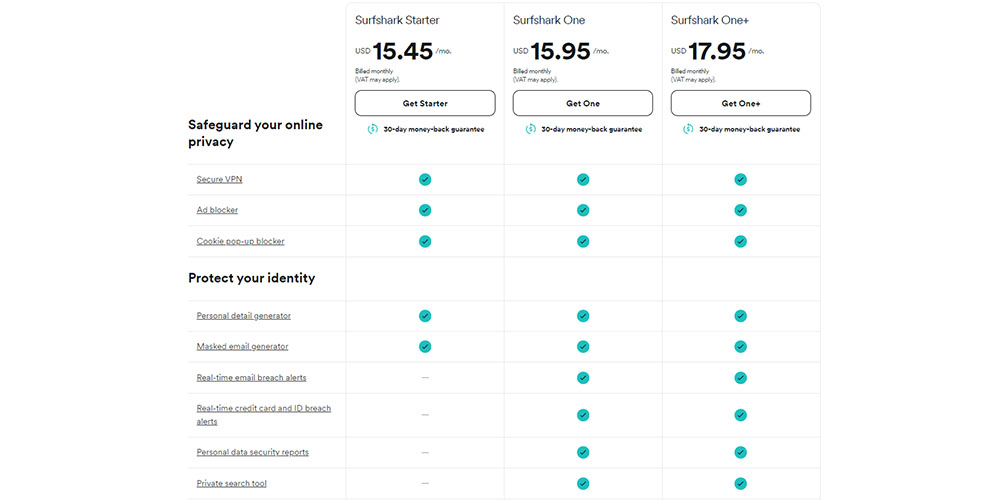
Task: Click the dash for Starter Personal data security reports
Action: [425, 452]
